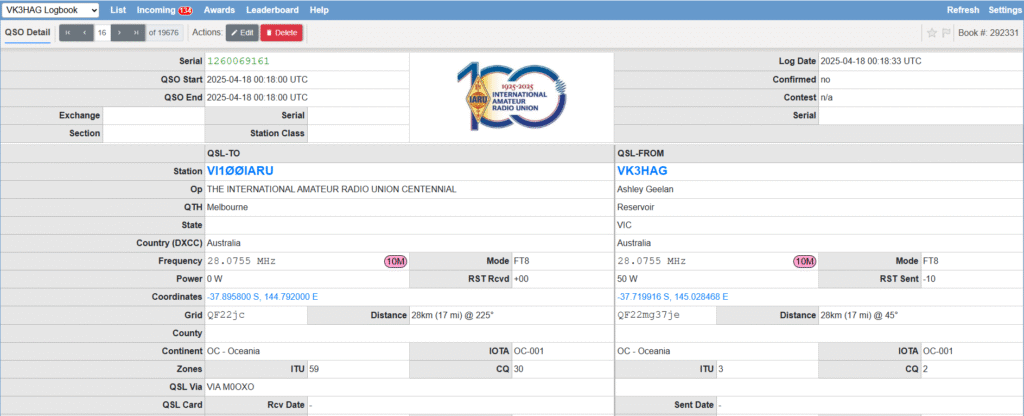The image size is (1024, 416).
Task: Delete this QSO record
Action: coord(281,33)
